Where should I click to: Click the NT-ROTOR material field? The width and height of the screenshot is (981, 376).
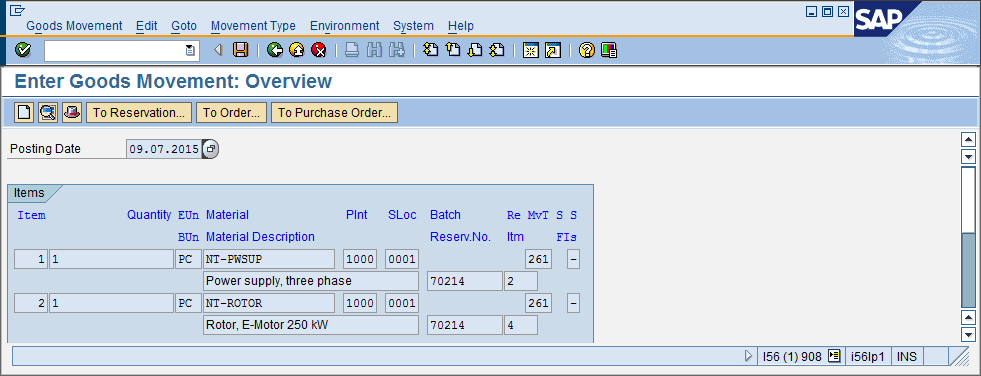click(269, 303)
